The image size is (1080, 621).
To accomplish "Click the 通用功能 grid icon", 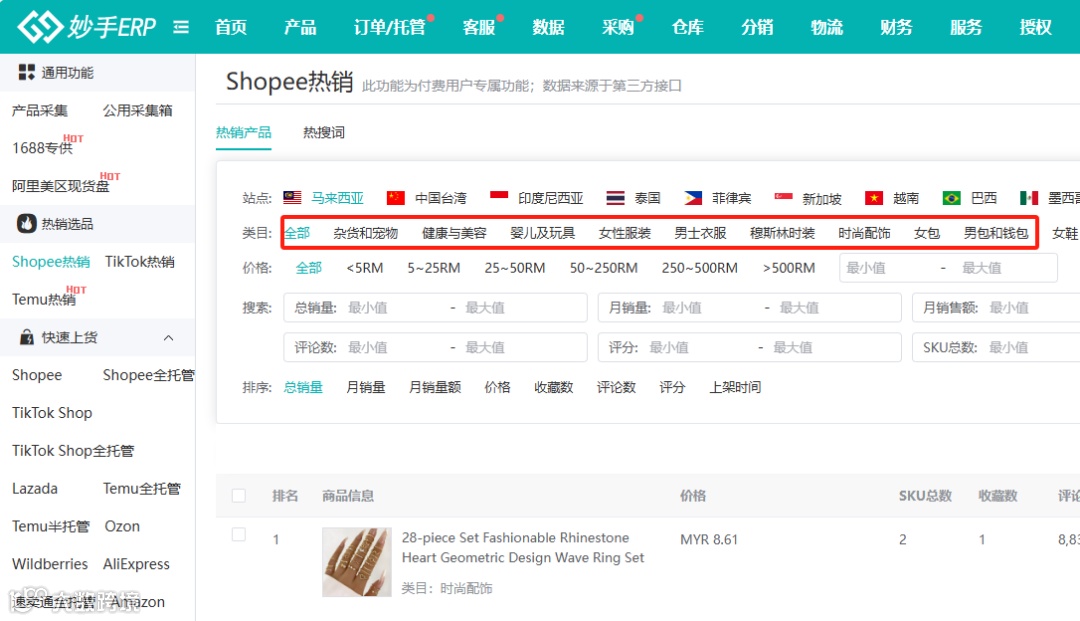I will pos(26,72).
